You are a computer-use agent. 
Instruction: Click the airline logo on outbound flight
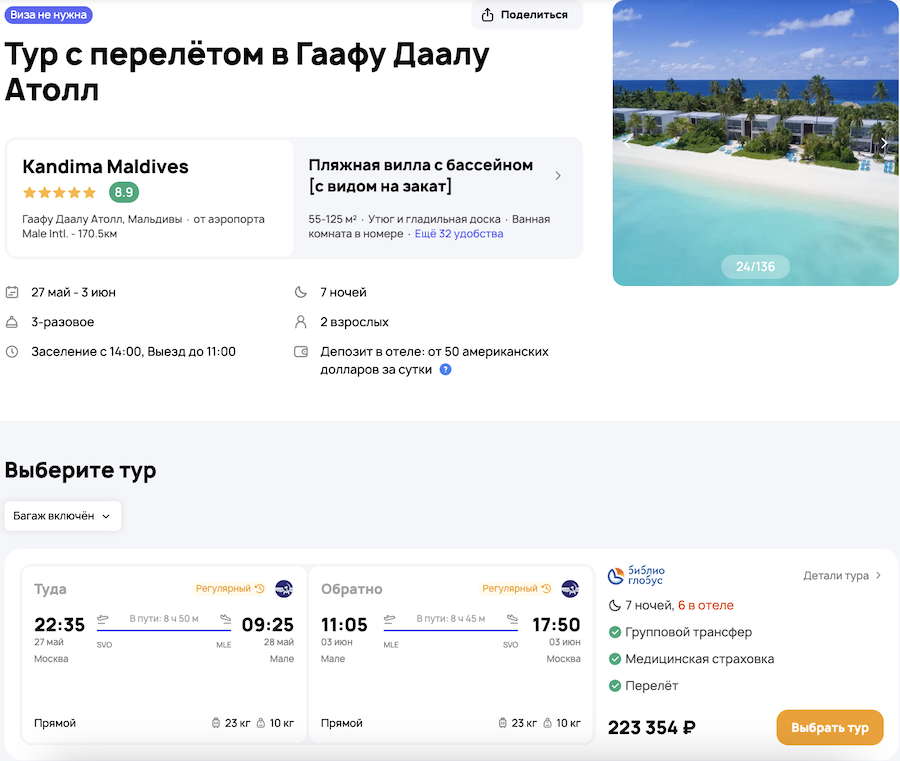284,589
